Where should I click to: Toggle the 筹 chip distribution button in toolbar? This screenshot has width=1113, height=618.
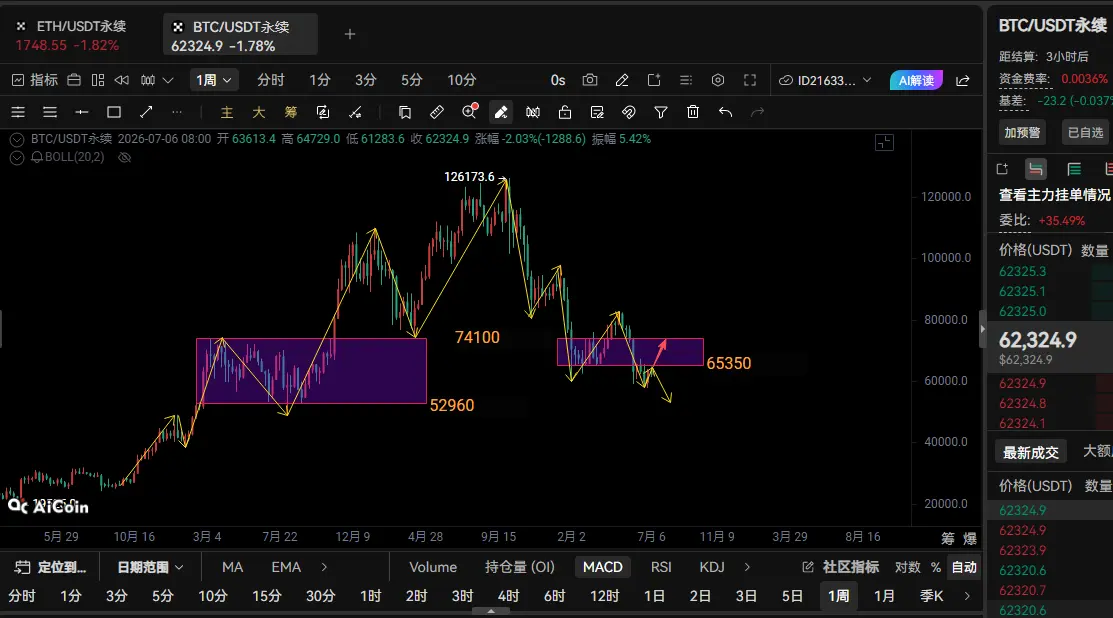(x=290, y=112)
